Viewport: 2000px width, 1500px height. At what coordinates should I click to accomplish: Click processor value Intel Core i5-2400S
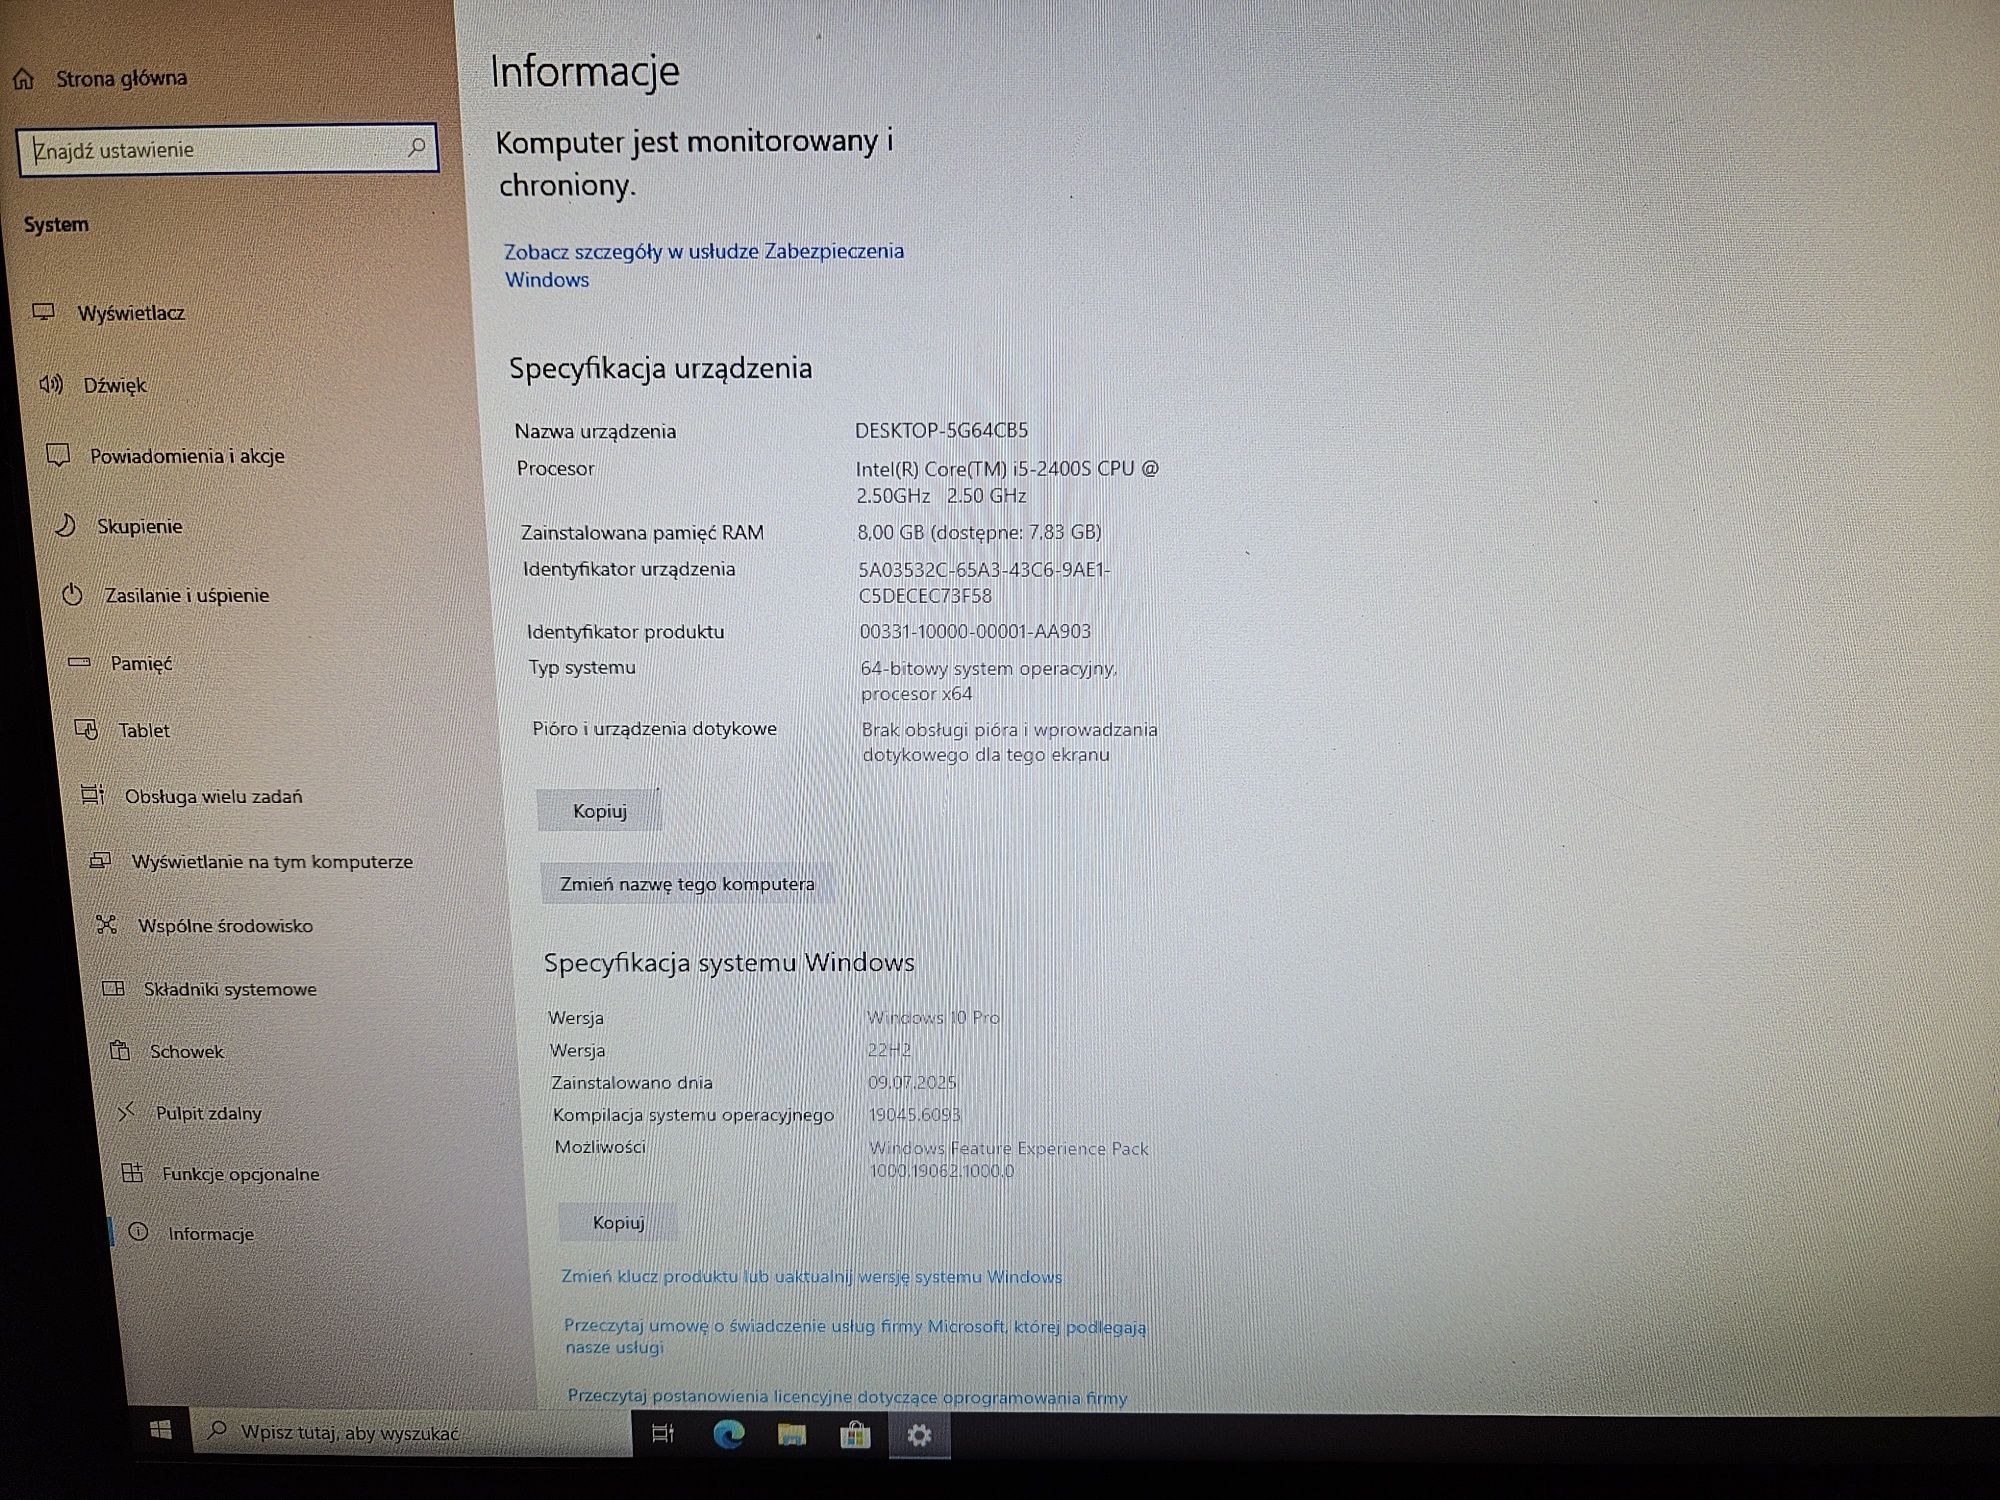1007,481
